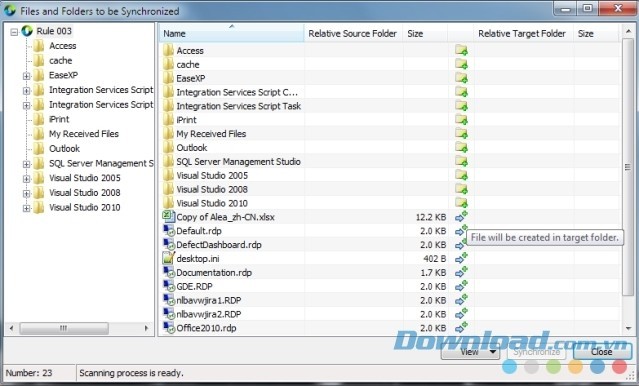Select Integration Services Script C... list row
The image size is (639, 386).
point(237,92)
